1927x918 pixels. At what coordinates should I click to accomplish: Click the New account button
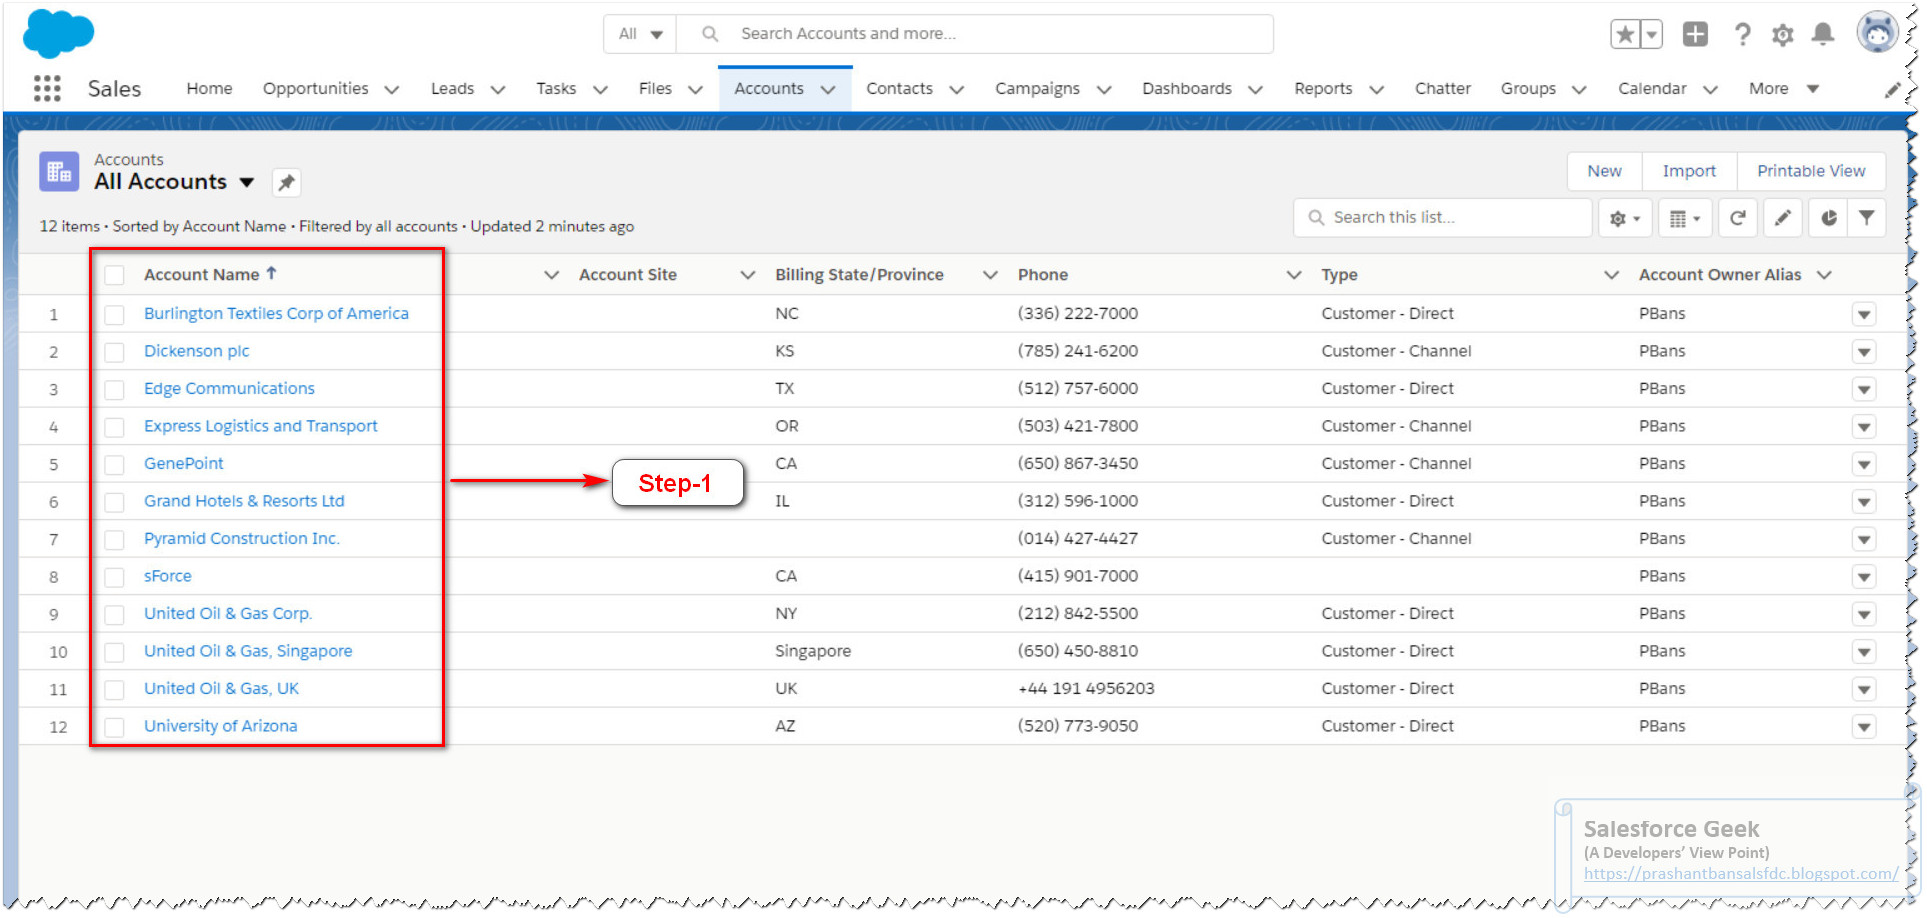point(1604,171)
